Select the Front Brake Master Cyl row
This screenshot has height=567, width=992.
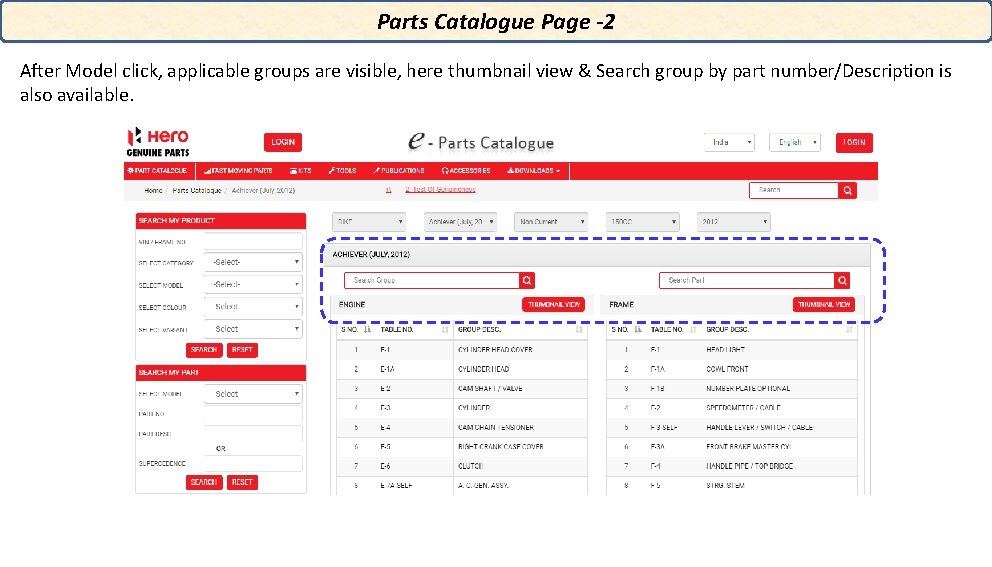coord(732,447)
